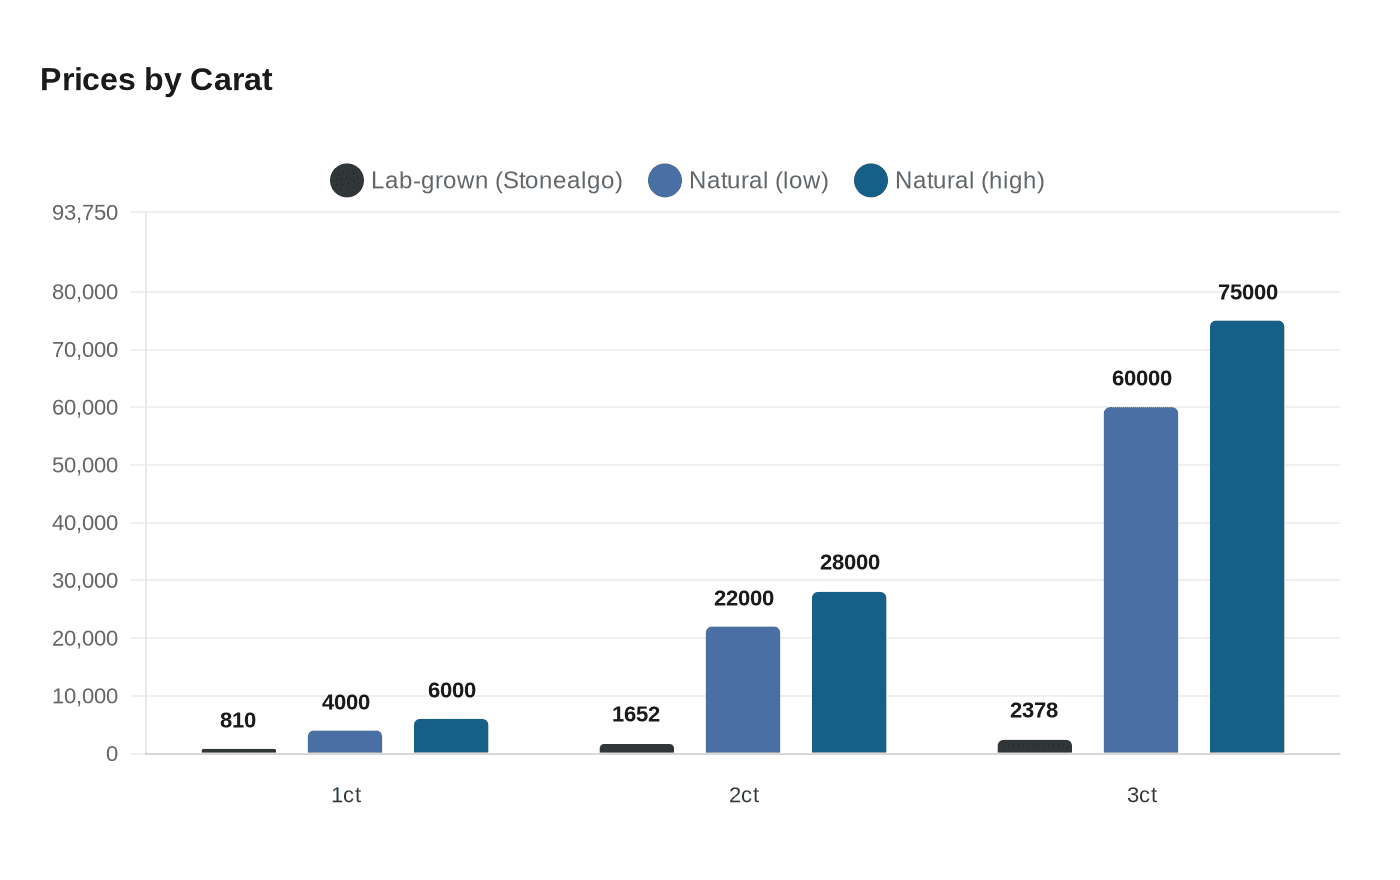Image resolution: width=1400 pixels, height=880 pixels.
Task: Click the Natural (high) legend circle
Action: (869, 180)
